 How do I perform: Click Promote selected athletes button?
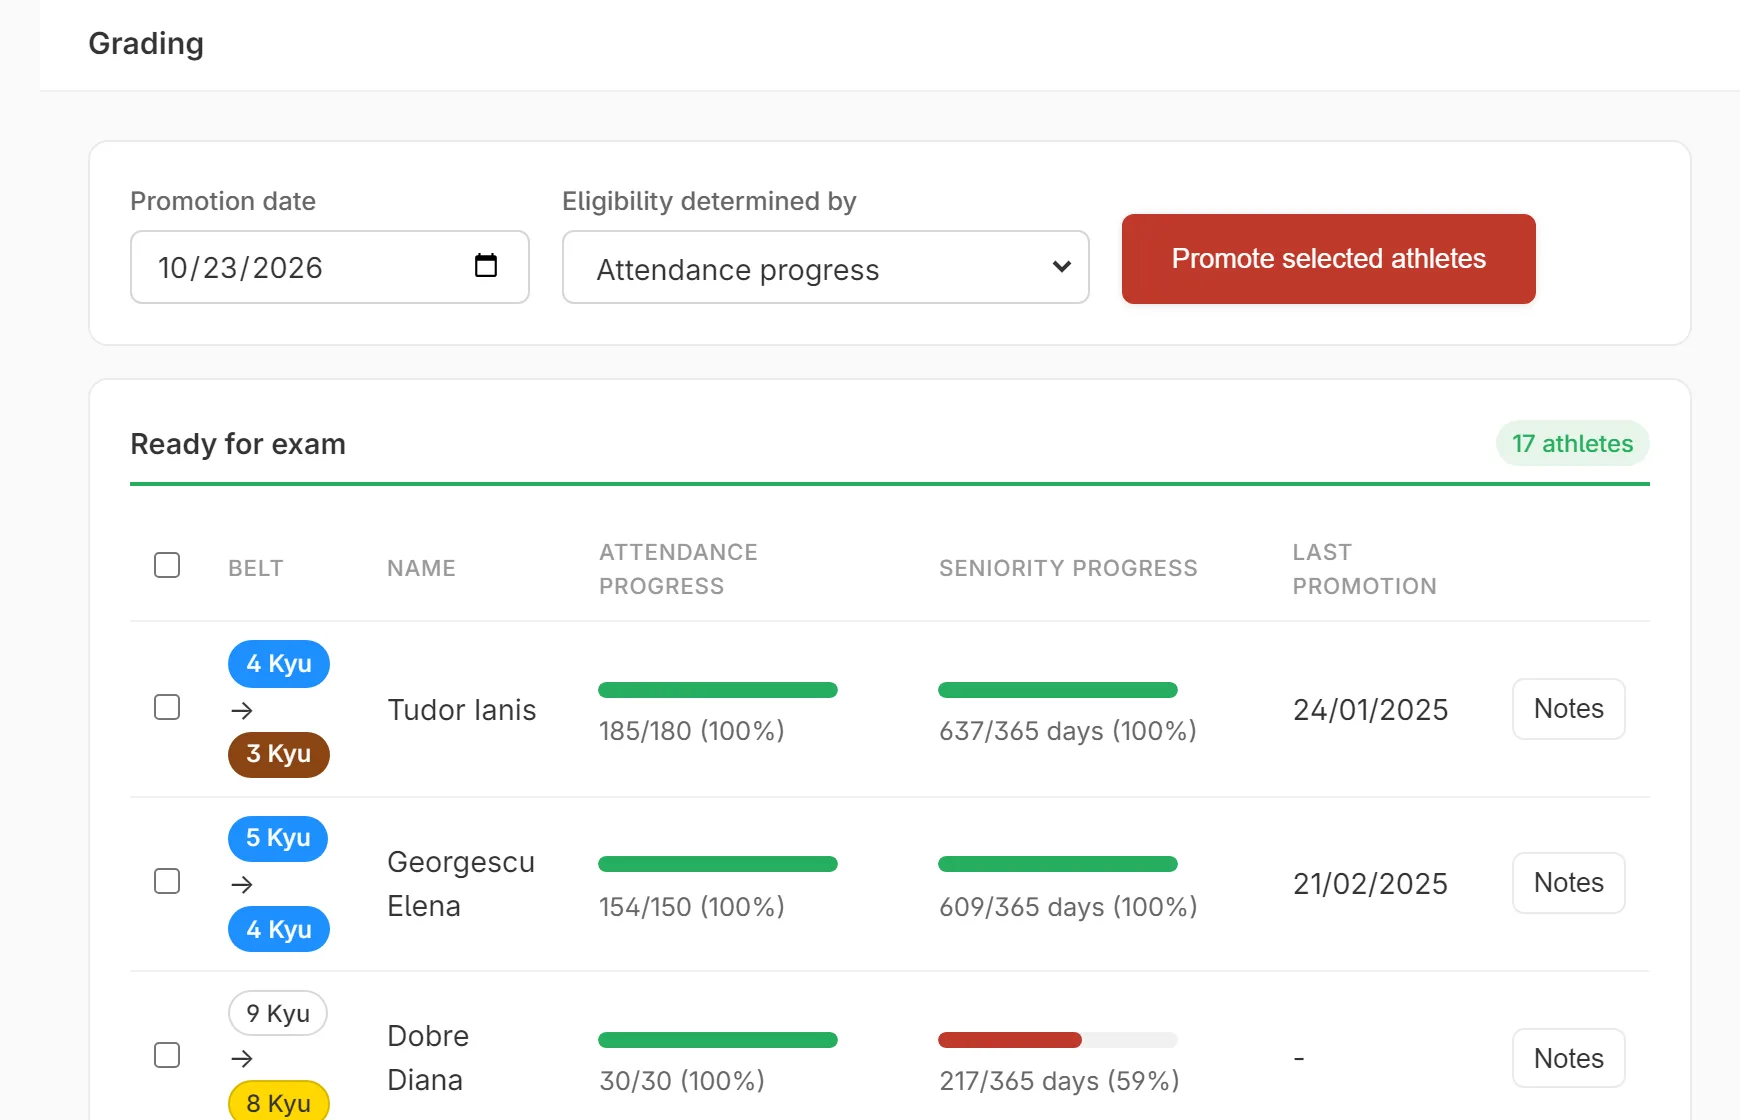(1329, 259)
